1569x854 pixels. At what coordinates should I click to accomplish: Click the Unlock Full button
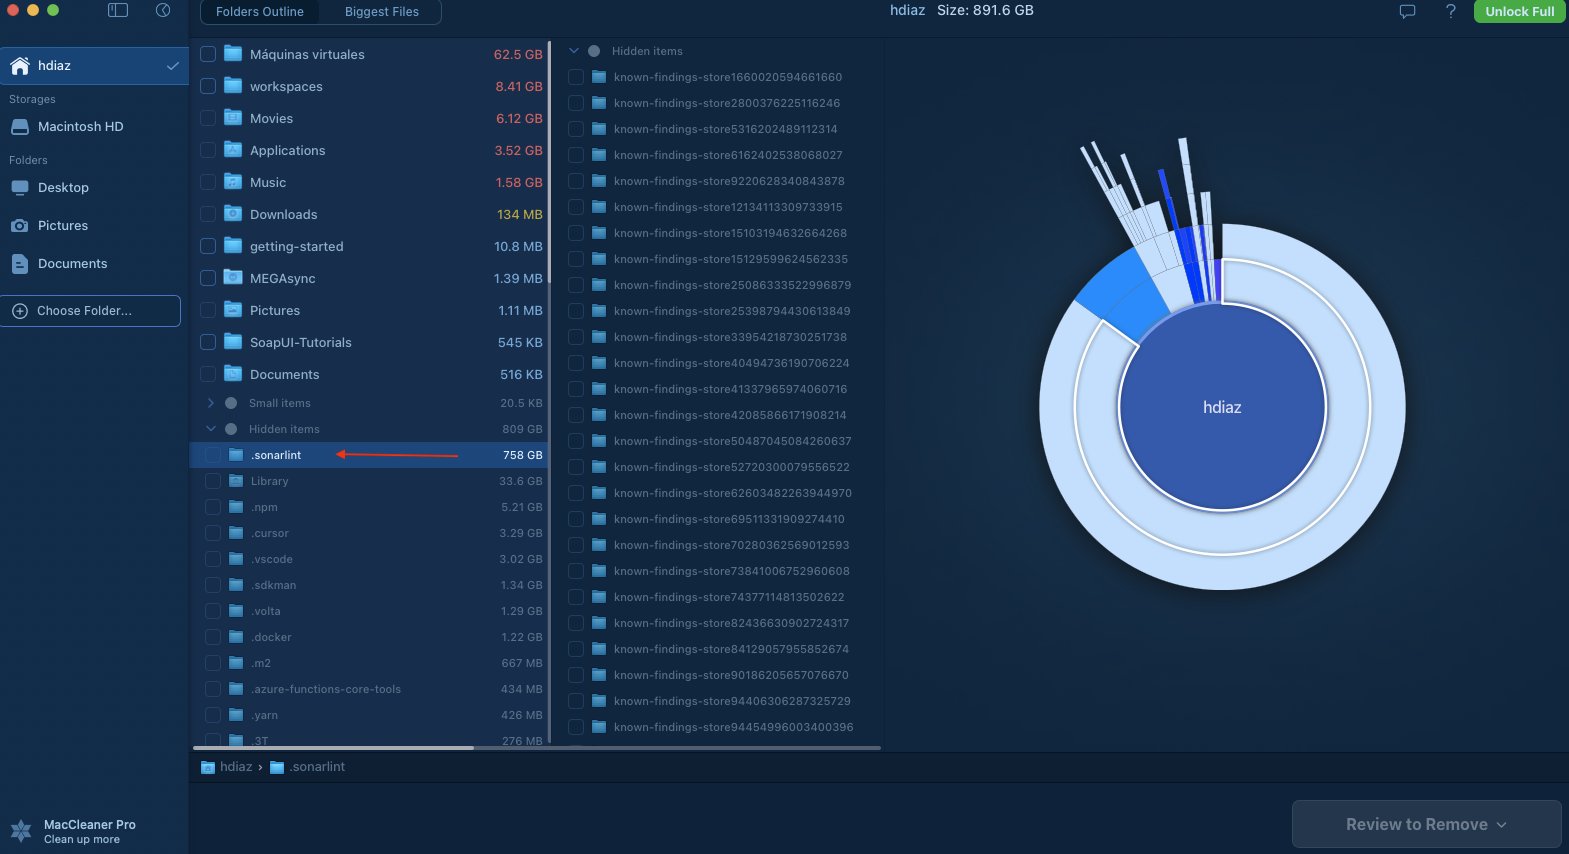pos(1519,12)
